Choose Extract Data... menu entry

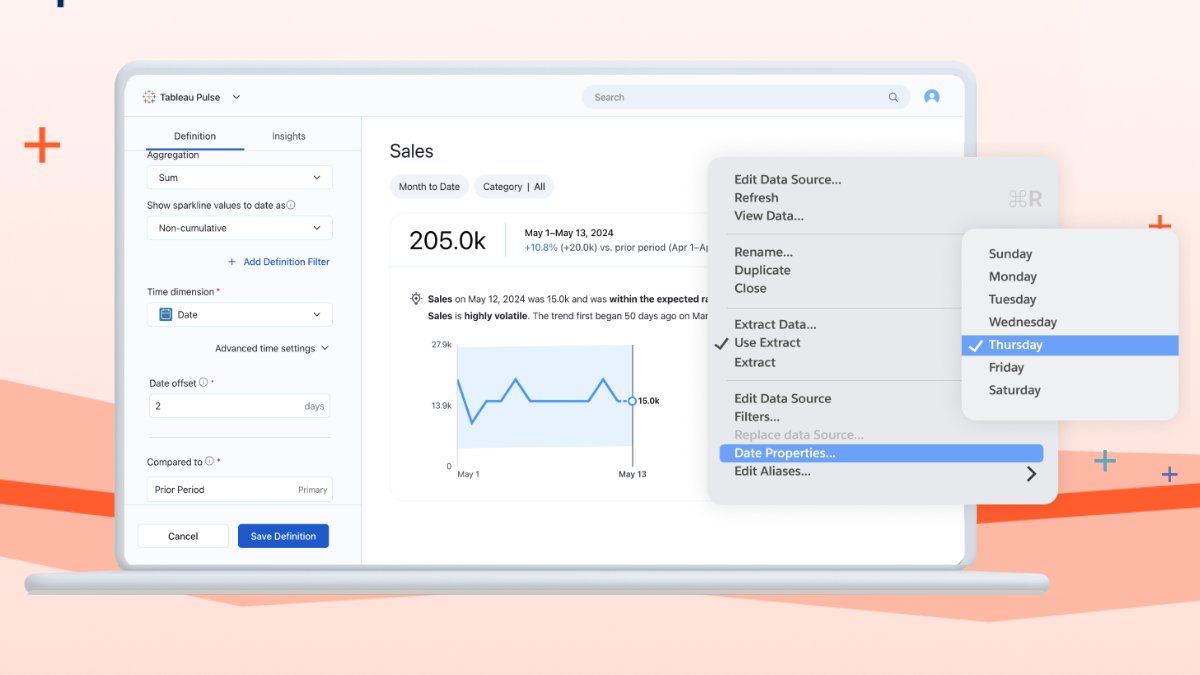pos(775,324)
